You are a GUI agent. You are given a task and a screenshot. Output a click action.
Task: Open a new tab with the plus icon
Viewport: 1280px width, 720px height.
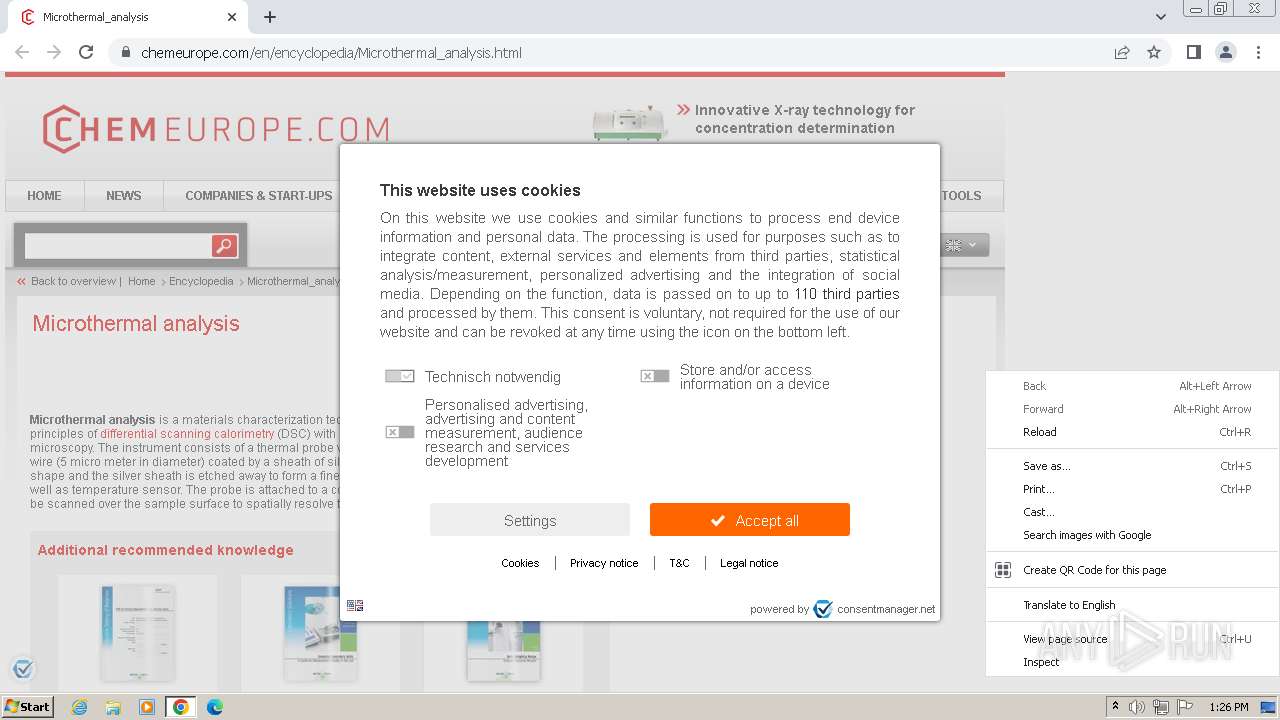coord(270,17)
